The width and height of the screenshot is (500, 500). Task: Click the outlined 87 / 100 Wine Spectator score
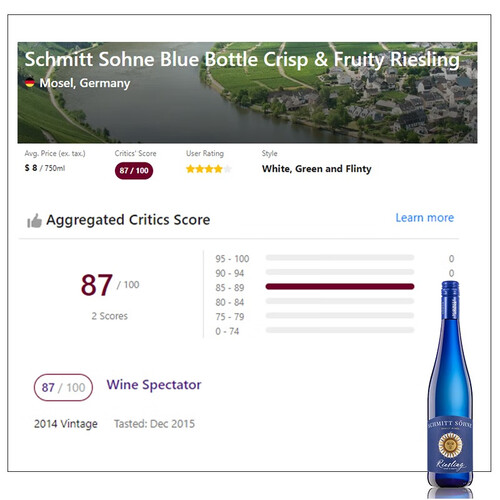63,387
